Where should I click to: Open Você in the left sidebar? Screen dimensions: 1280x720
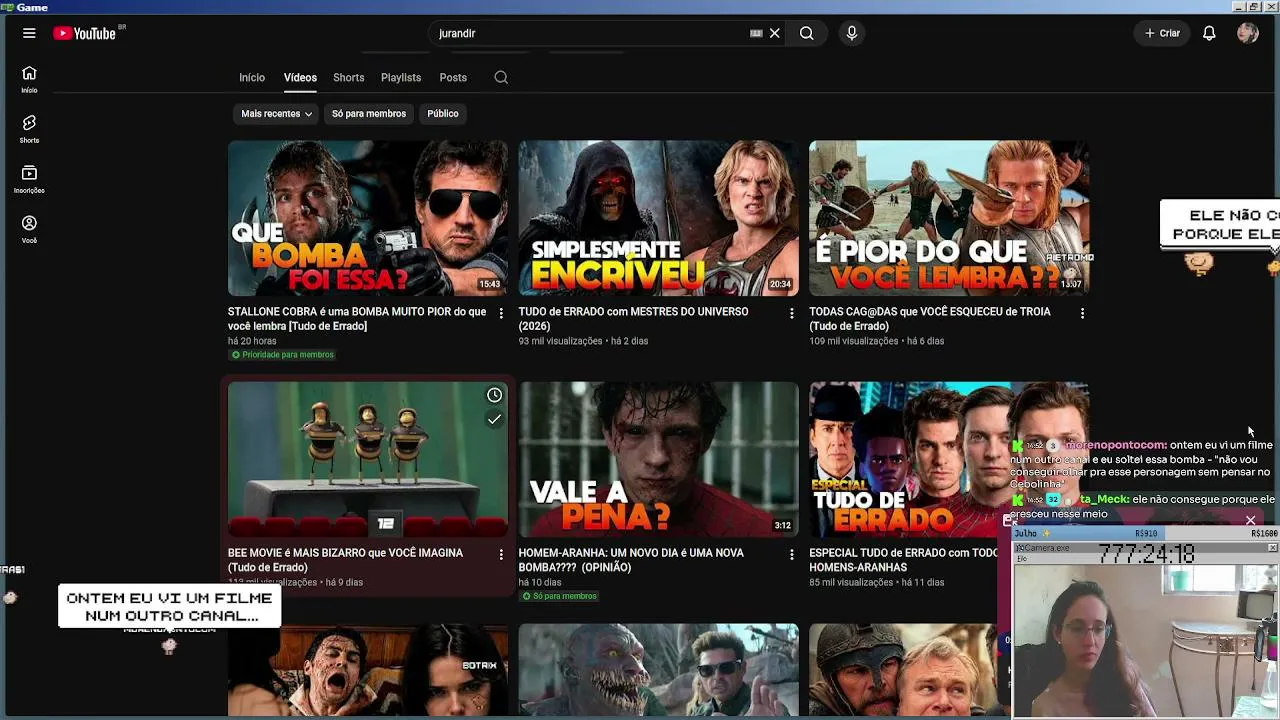(x=29, y=229)
